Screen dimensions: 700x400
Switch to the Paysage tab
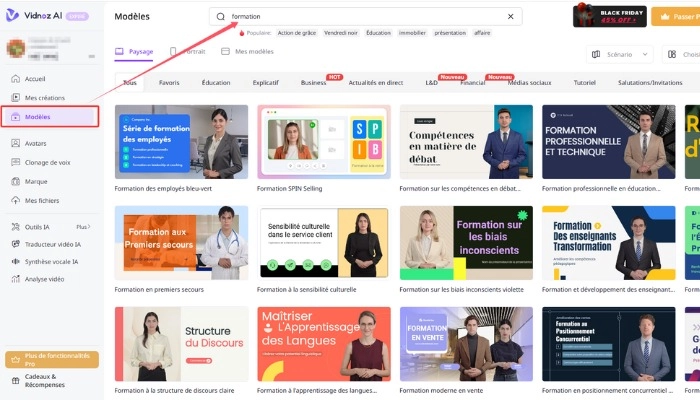click(134, 52)
